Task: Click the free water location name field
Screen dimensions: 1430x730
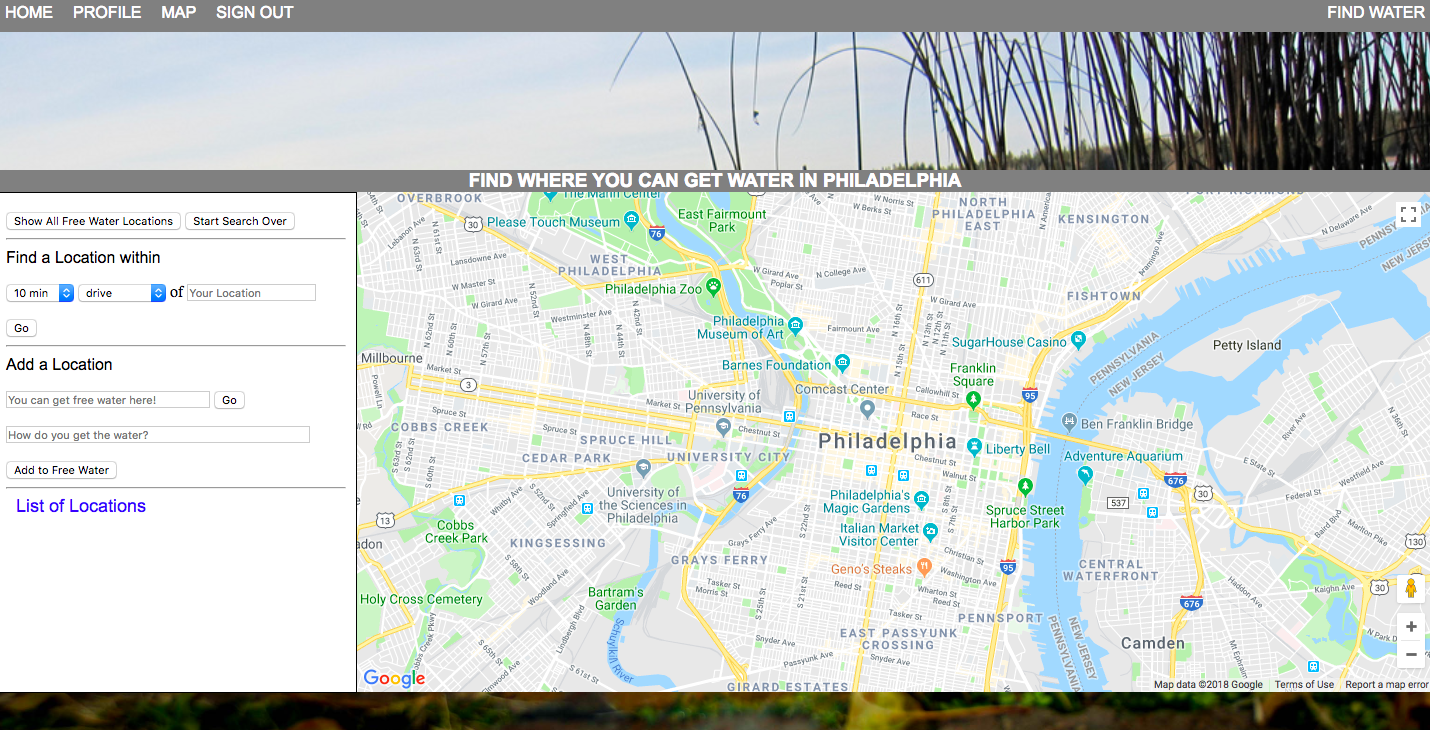Action: tap(108, 400)
